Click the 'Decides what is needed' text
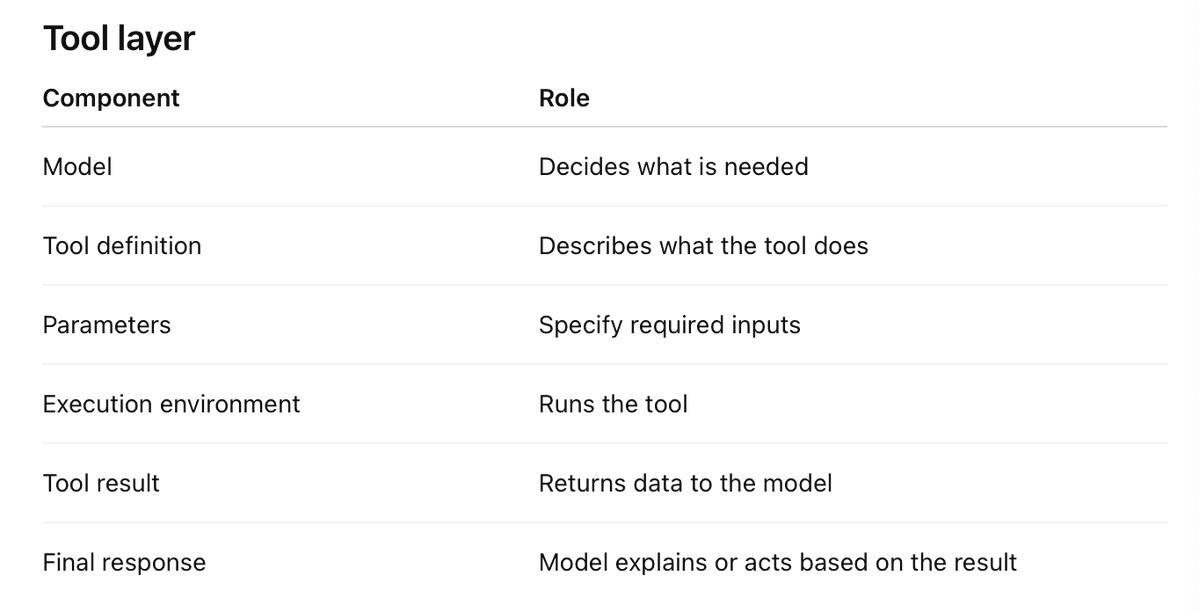1199x612 pixels. [673, 167]
